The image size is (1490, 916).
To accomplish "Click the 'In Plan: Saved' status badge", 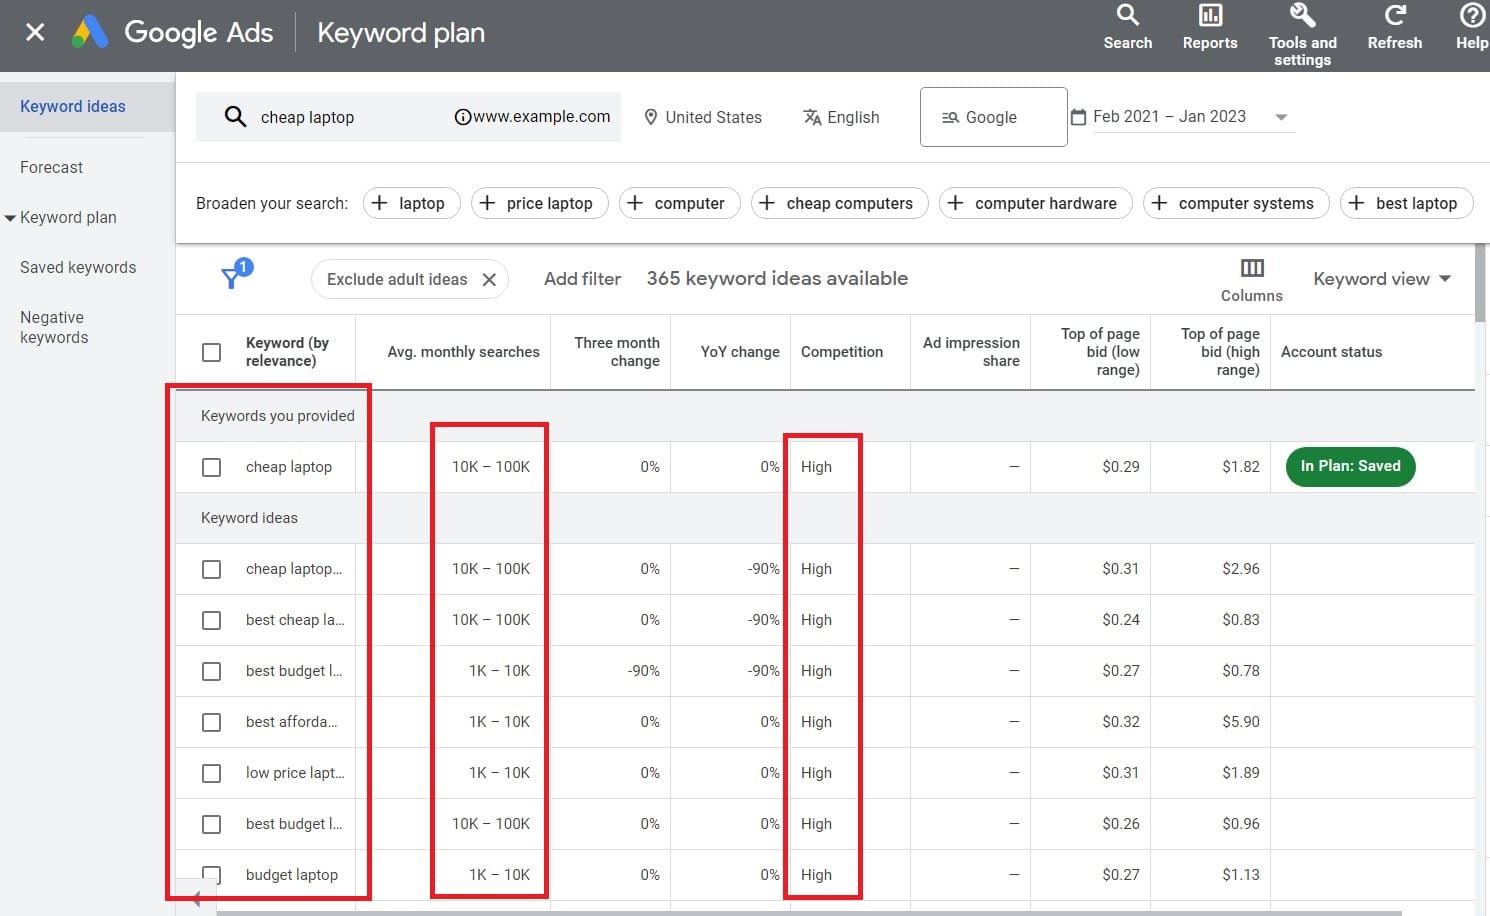I will pos(1350,466).
